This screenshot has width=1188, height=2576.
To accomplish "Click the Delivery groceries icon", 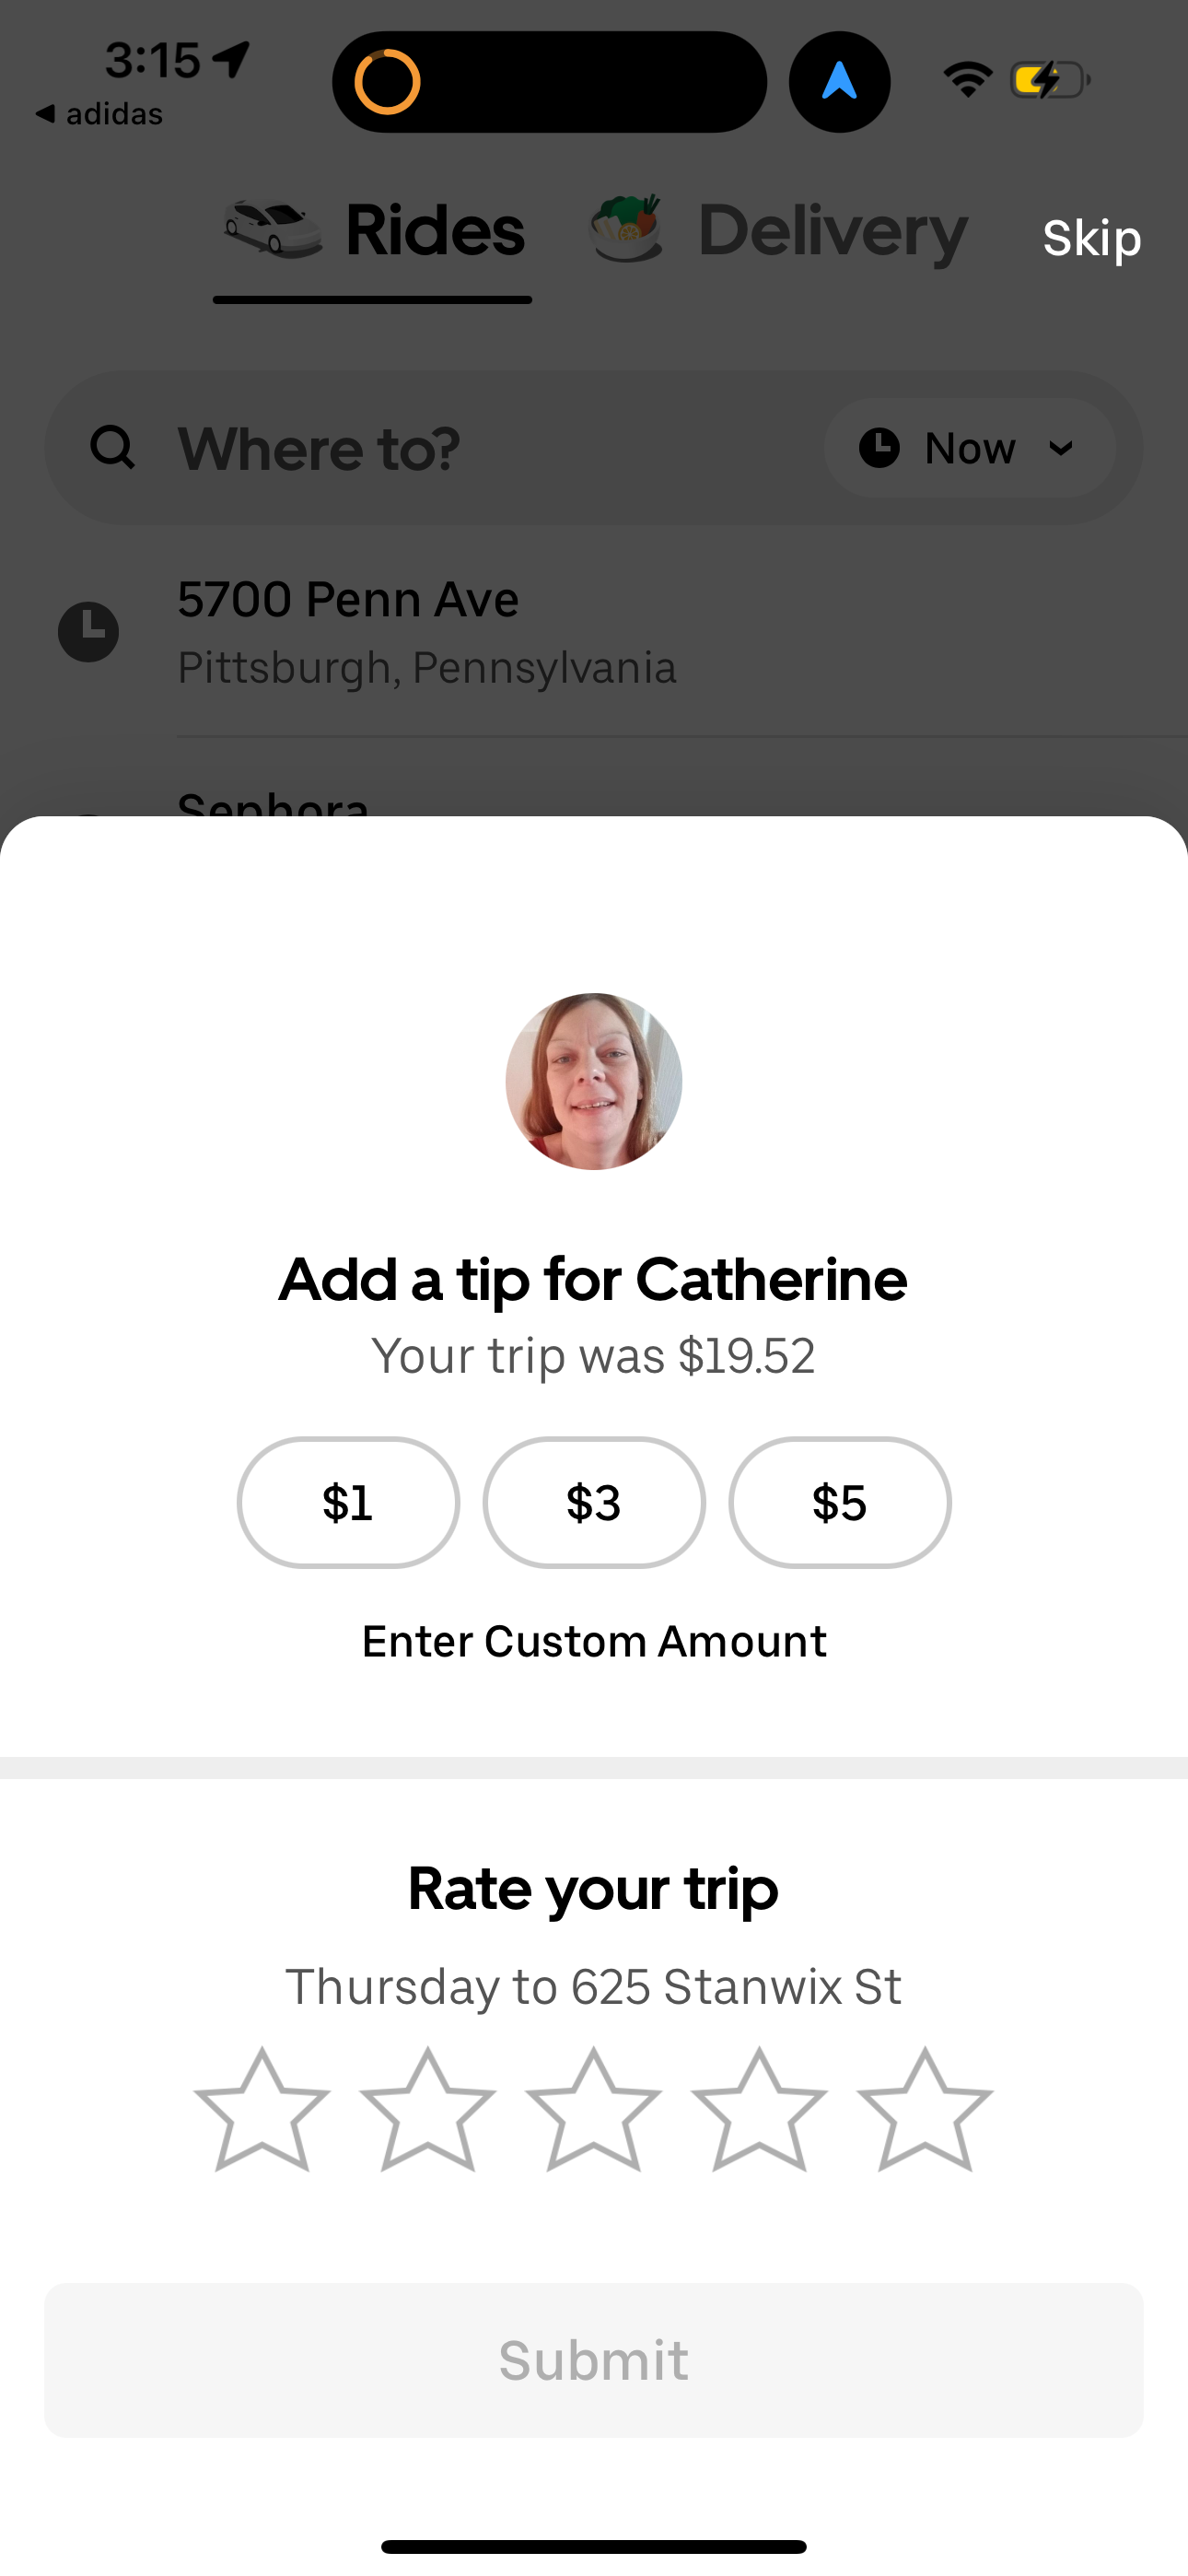I will pyautogui.click(x=624, y=228).
